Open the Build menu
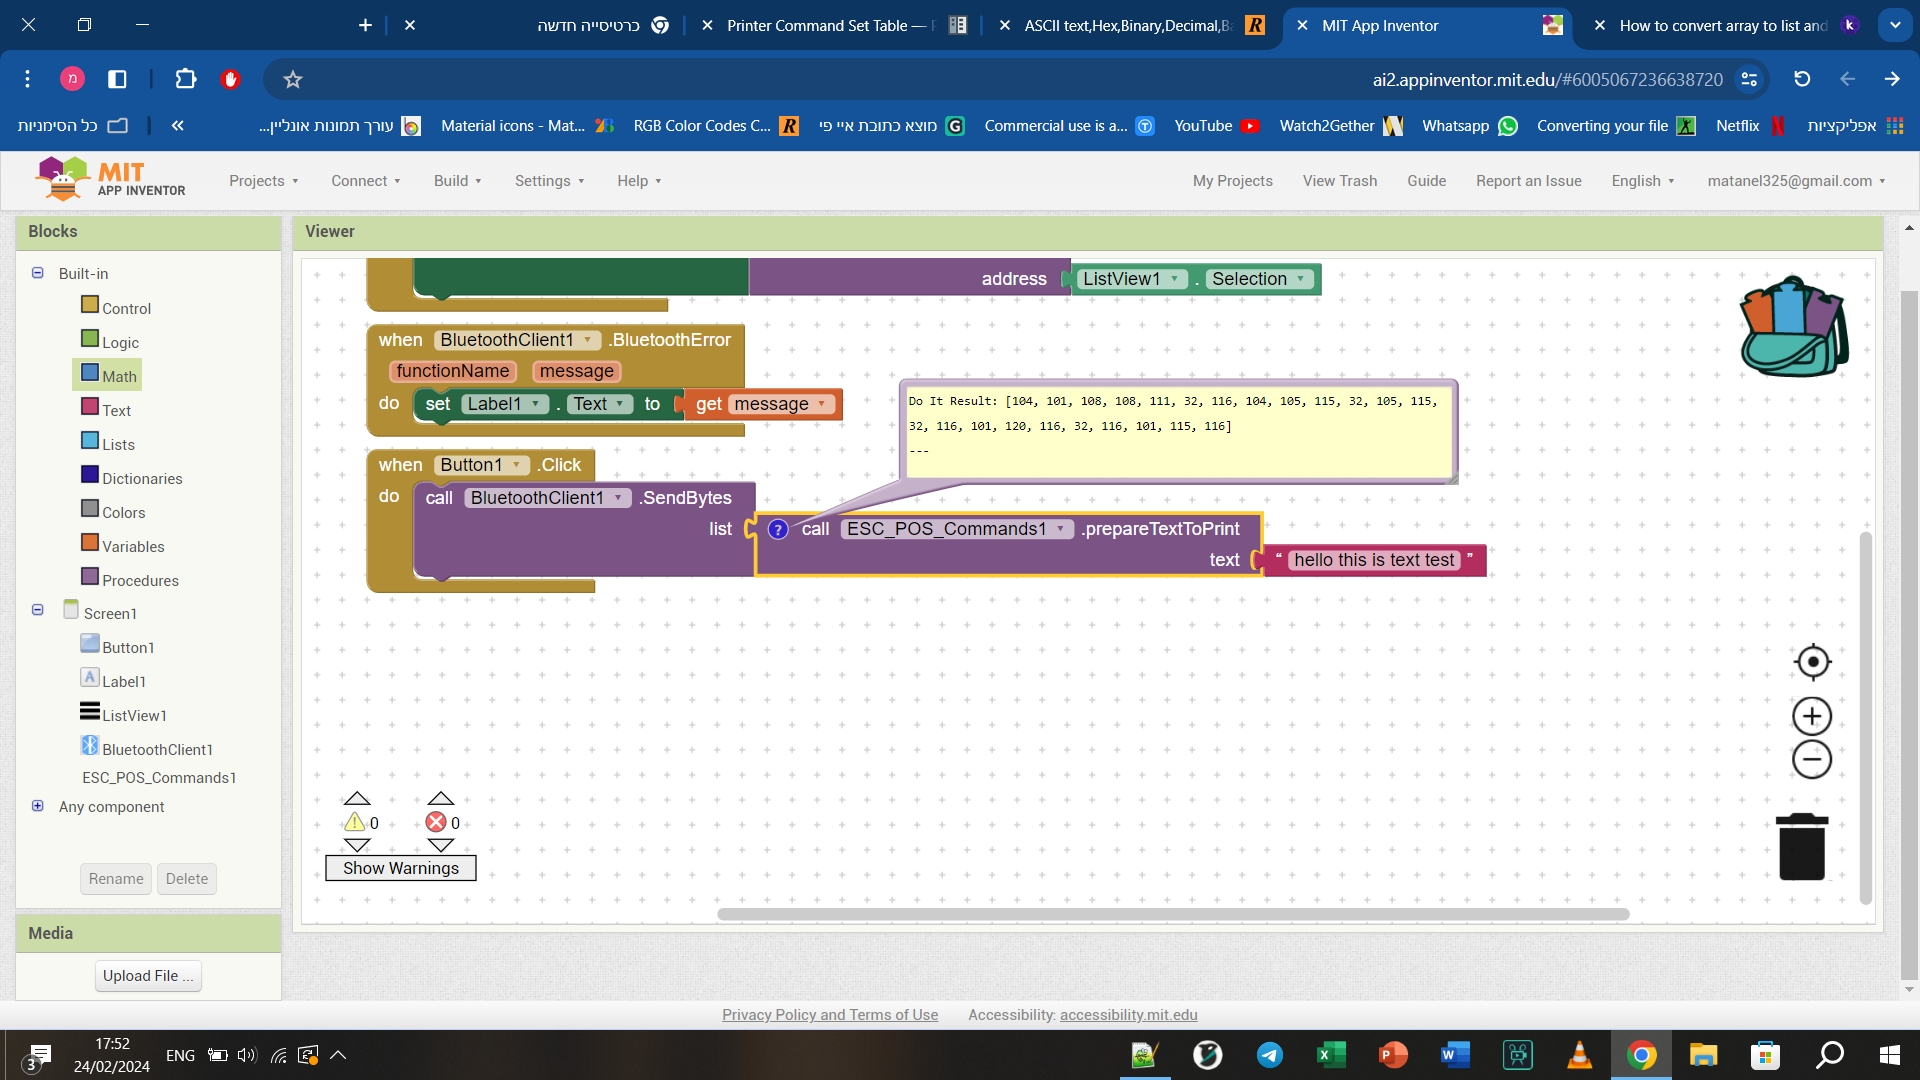This screenshot has width=1920, height=1080. [x=457, y=181]
